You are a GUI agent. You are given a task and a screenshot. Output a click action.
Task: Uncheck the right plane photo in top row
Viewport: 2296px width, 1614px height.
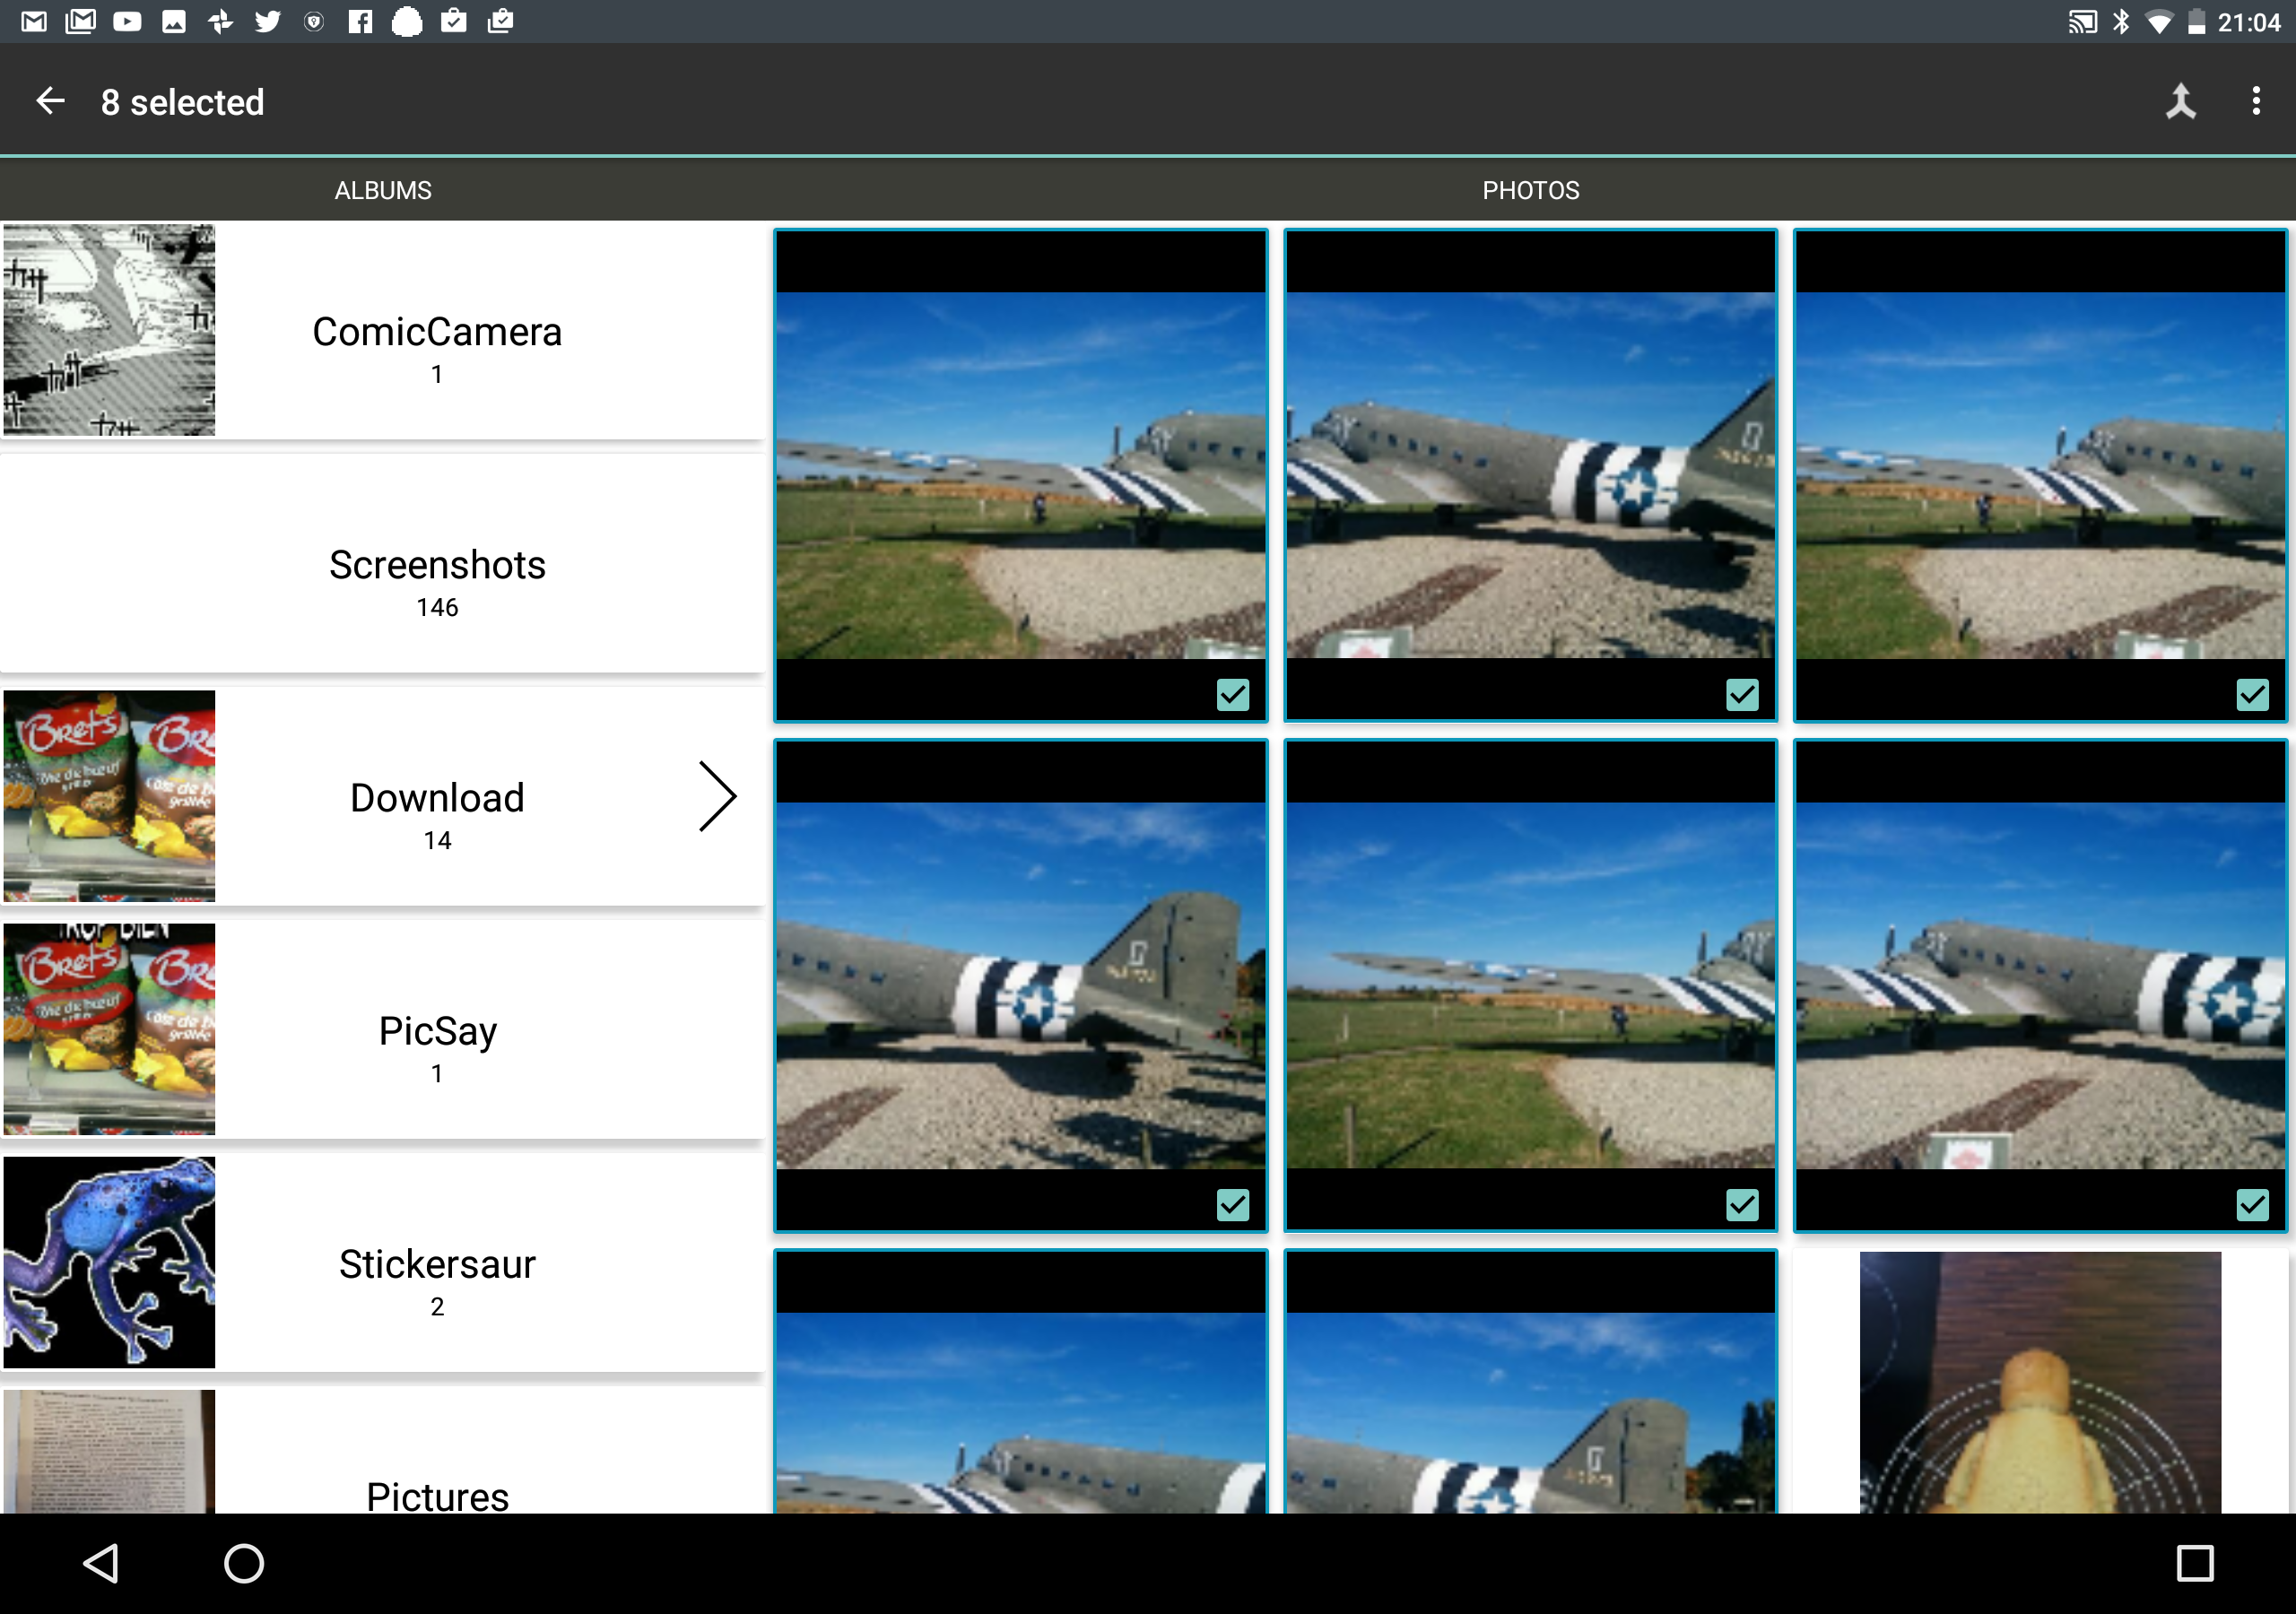pos(2252,694)
